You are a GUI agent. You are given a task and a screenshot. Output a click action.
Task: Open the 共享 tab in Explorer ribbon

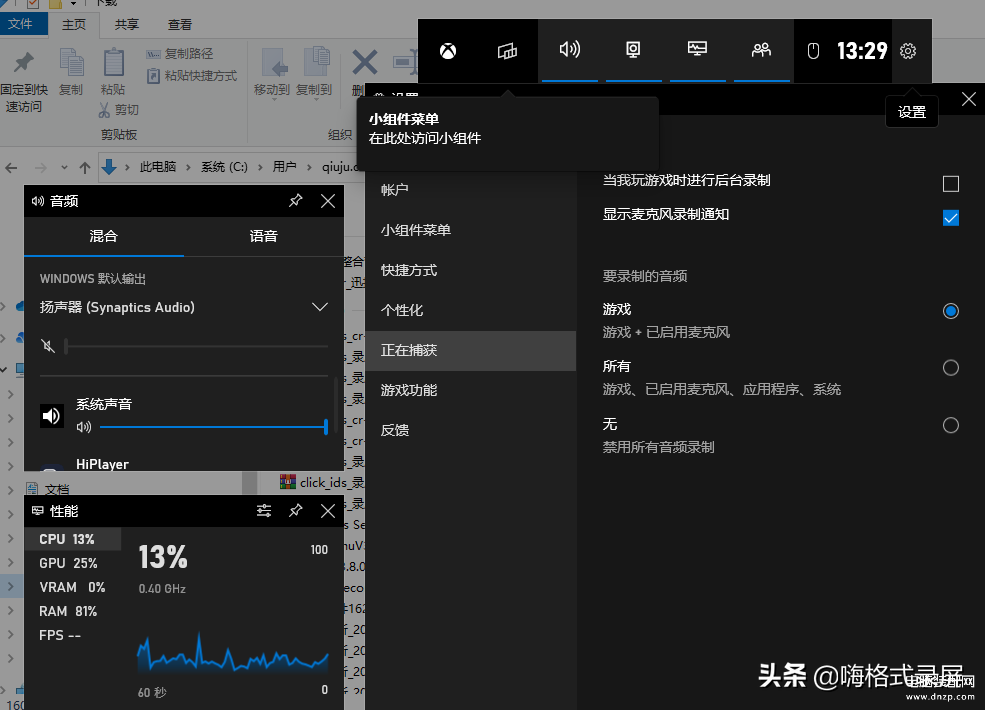(x=127, y=25)
